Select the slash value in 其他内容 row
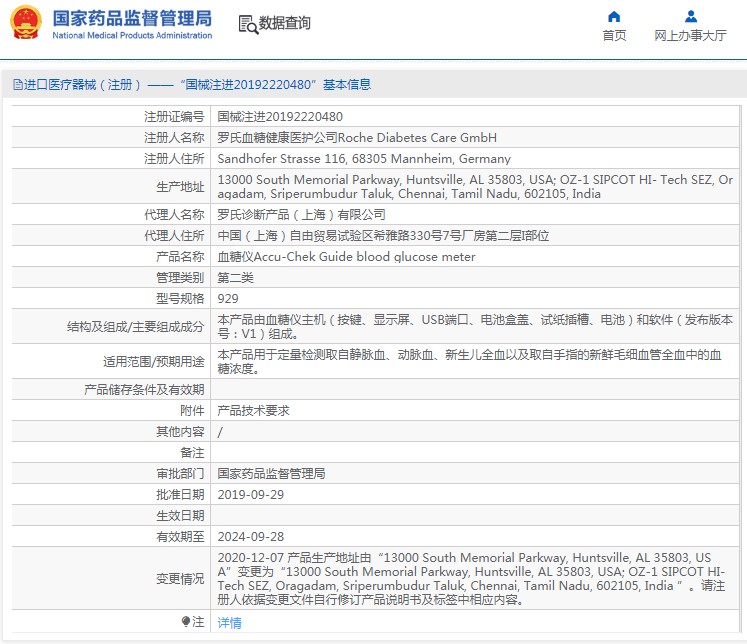Screen dimensions: 747x644 [x=220, y=432]
